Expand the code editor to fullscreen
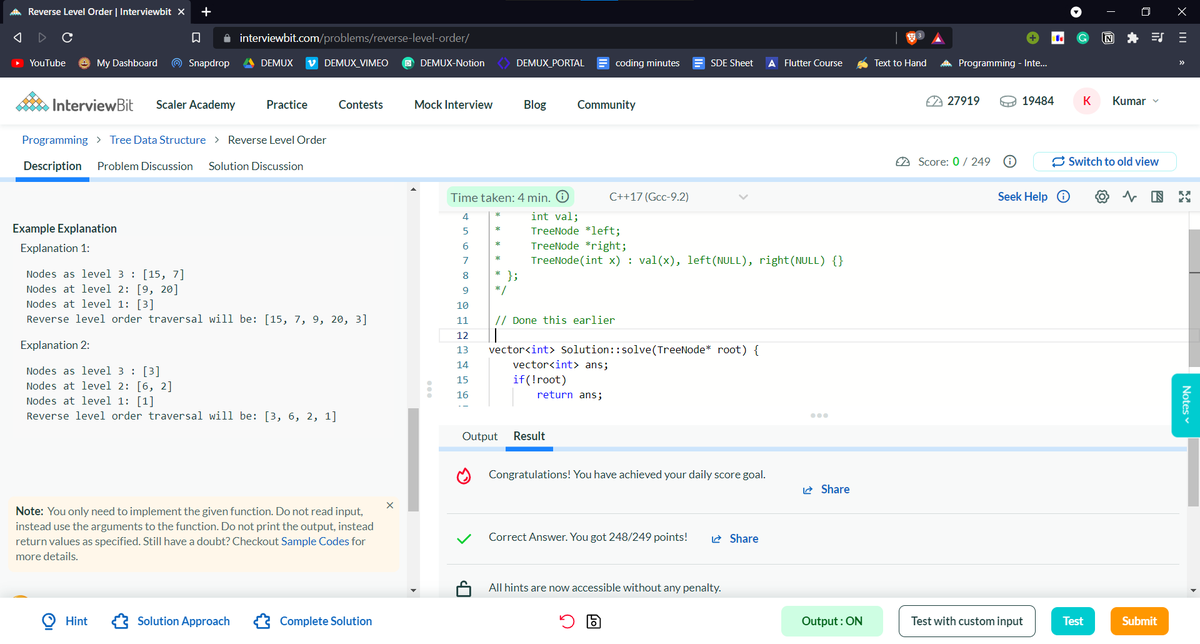The height and width of the screenshot is (644, 1200). tap(1184, 197)
